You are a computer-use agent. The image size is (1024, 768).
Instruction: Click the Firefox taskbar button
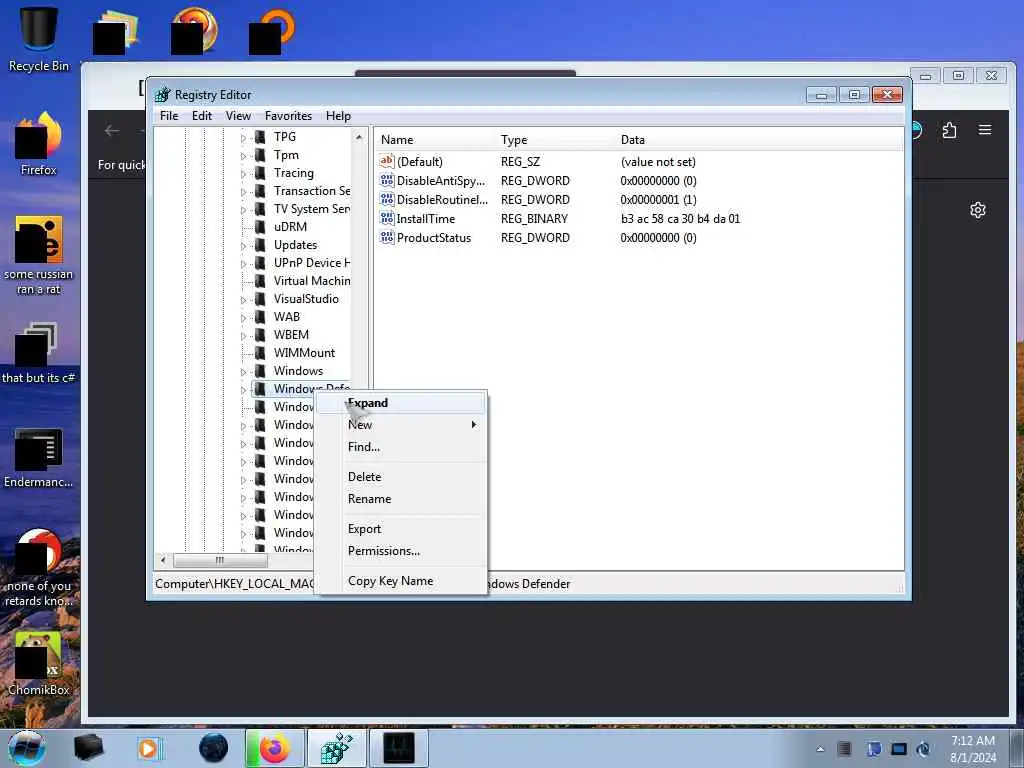click(274, 748)
